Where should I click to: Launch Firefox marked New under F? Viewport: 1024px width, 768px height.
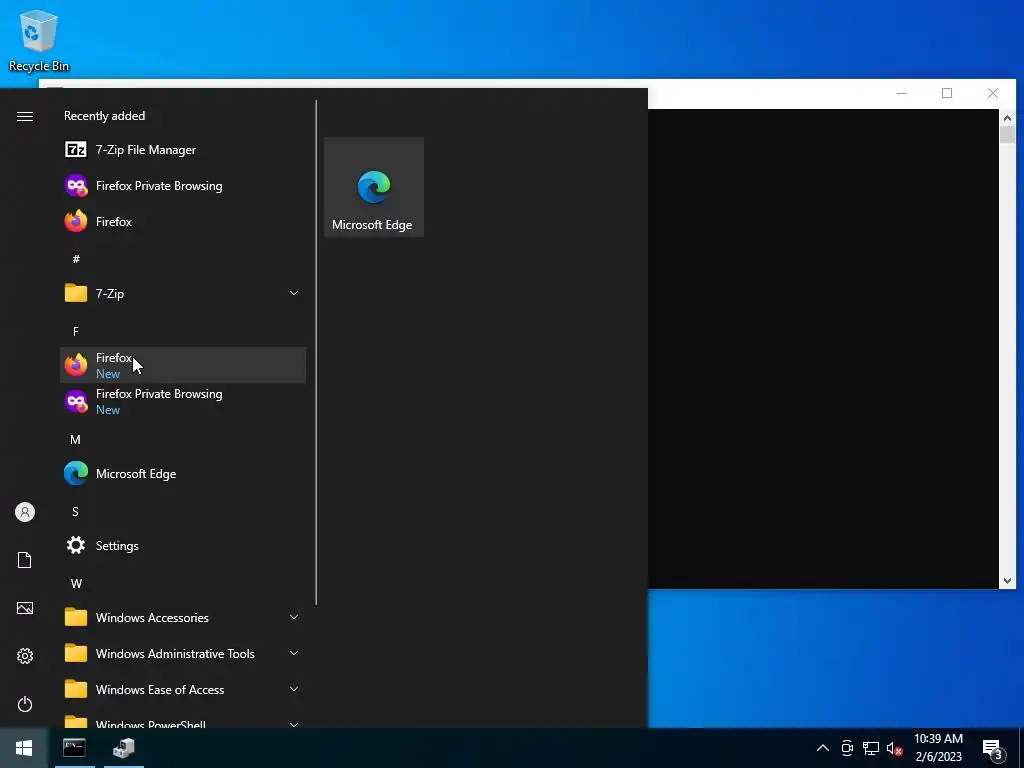point(183,365)
